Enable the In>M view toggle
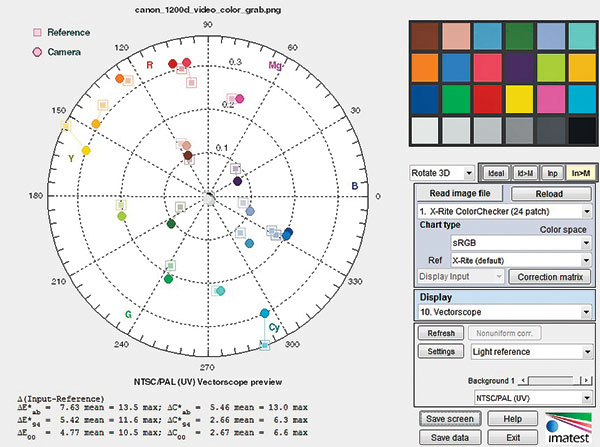The height and width of the screenshot is (447, 600). tap(580, 173)
